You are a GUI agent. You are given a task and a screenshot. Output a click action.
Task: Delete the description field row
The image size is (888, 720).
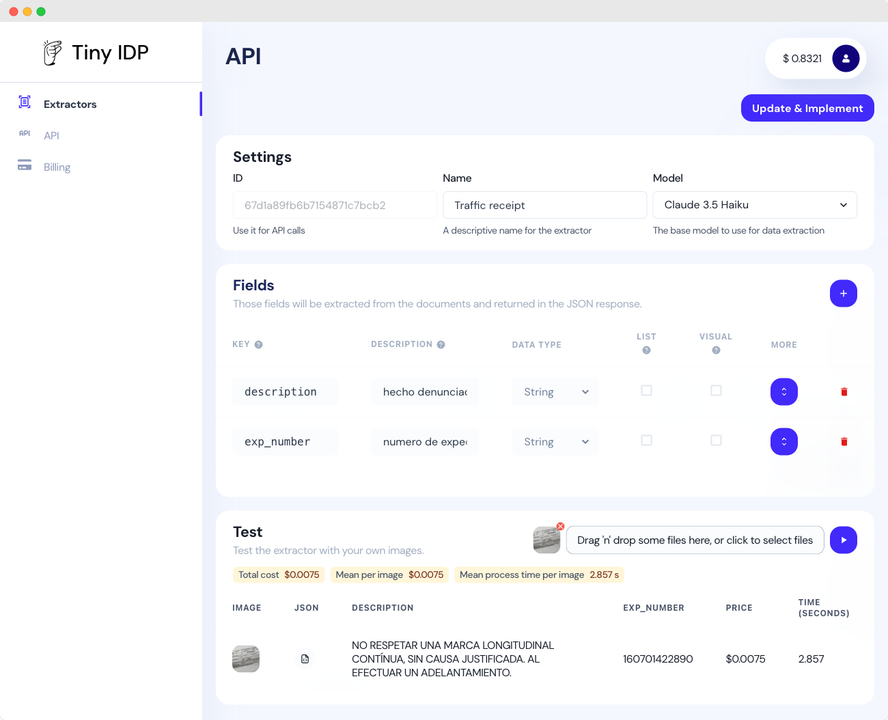click(x=844, y=392)
